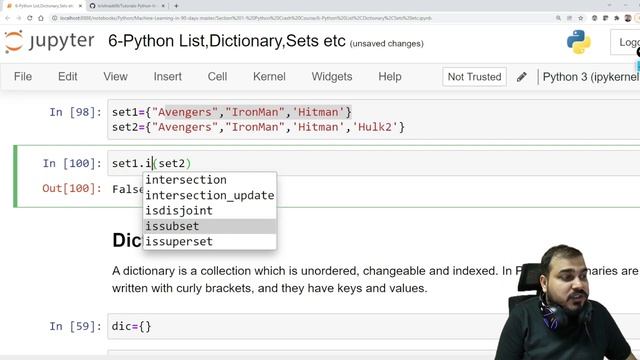Click the In [100] prompt label
Viewport: 640px width, 360px height.
[x=72, y=164]
